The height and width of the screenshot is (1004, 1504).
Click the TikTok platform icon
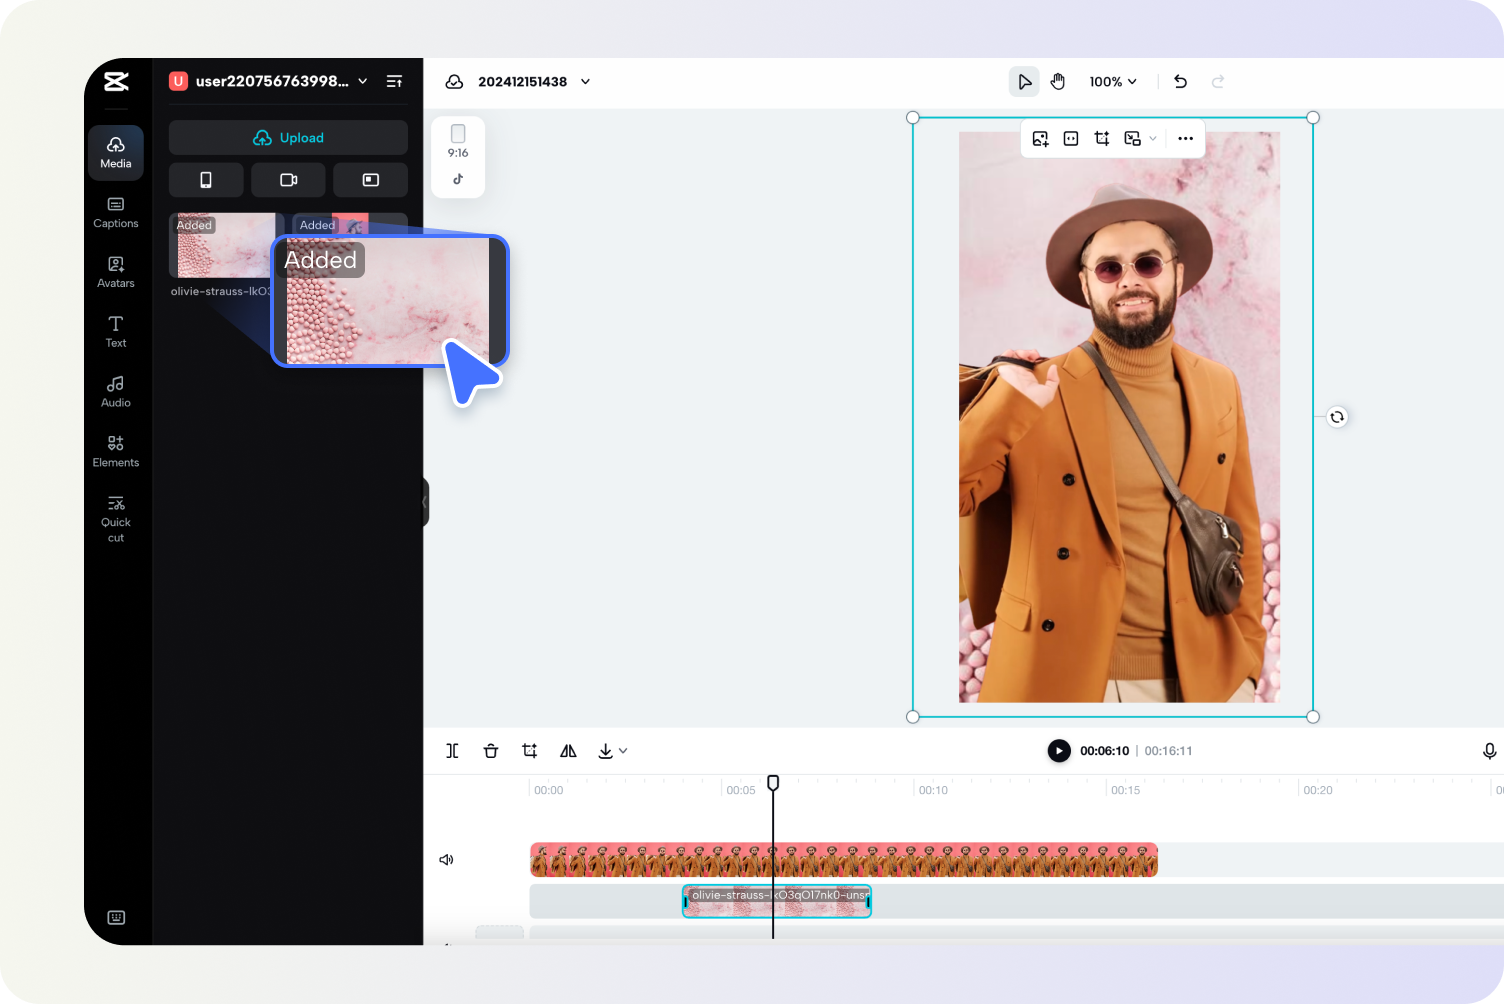click(x=458, y=179)
